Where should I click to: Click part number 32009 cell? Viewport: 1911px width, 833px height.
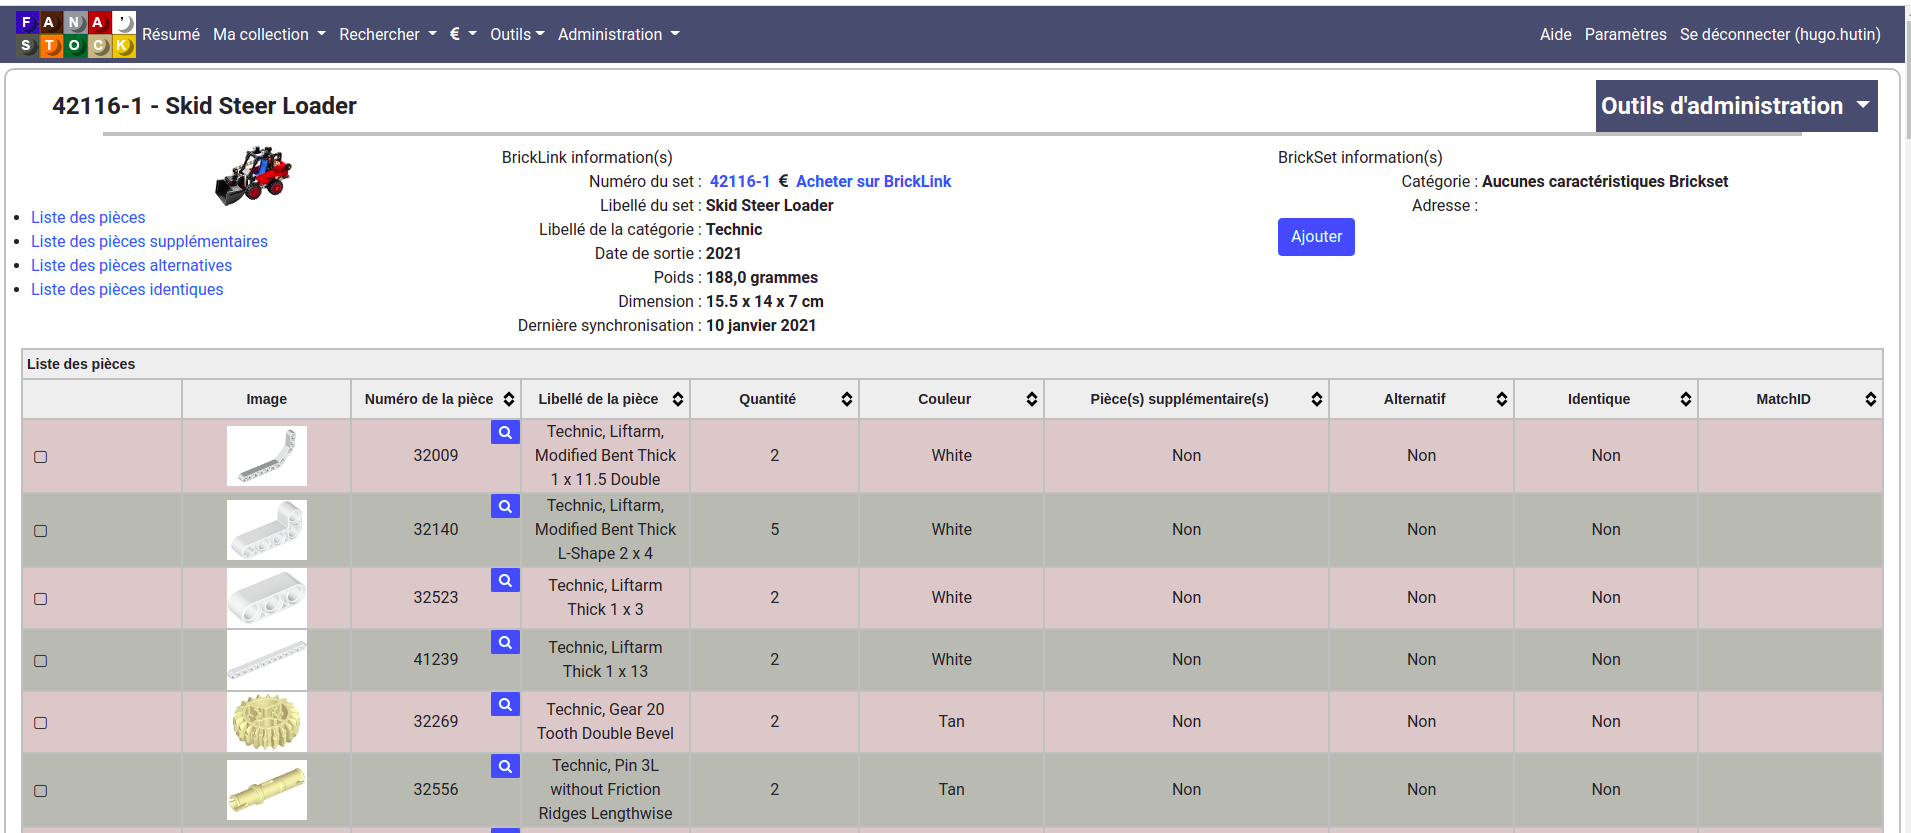pyautogui.click(x=436, y=456)
